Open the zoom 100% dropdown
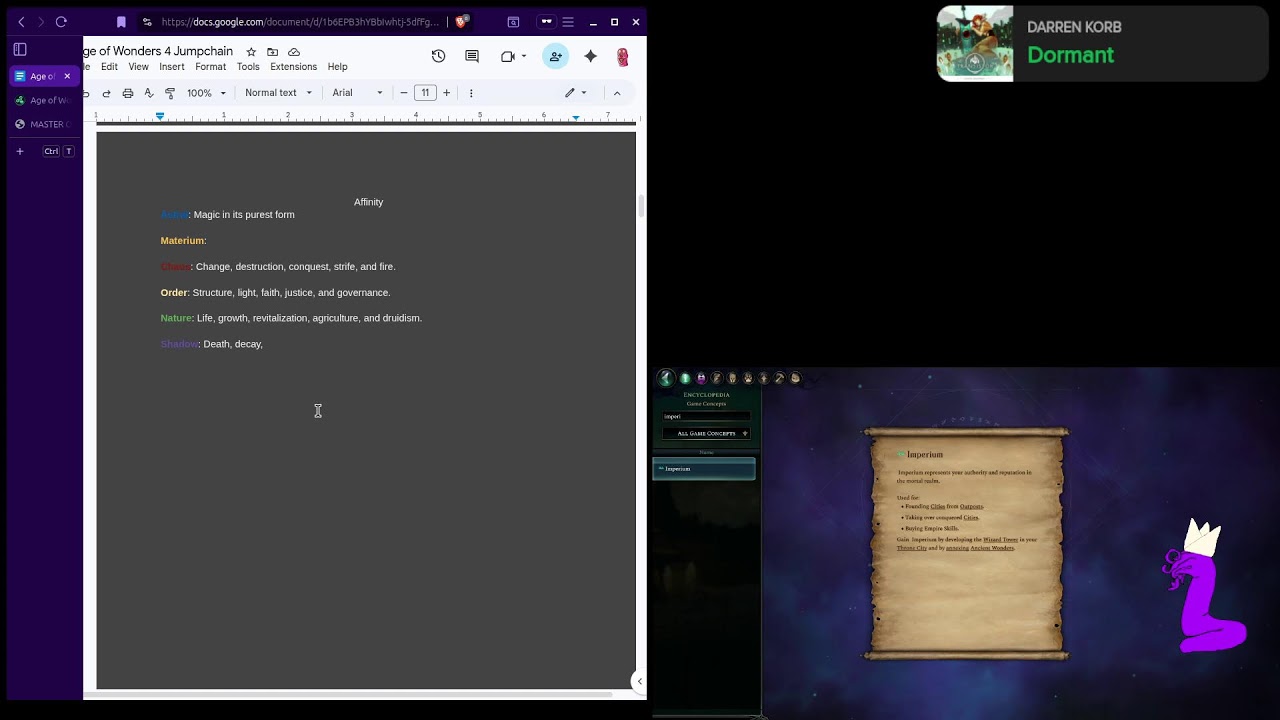Viewport: 1280px width, 720px height. (x=208, y=93)
